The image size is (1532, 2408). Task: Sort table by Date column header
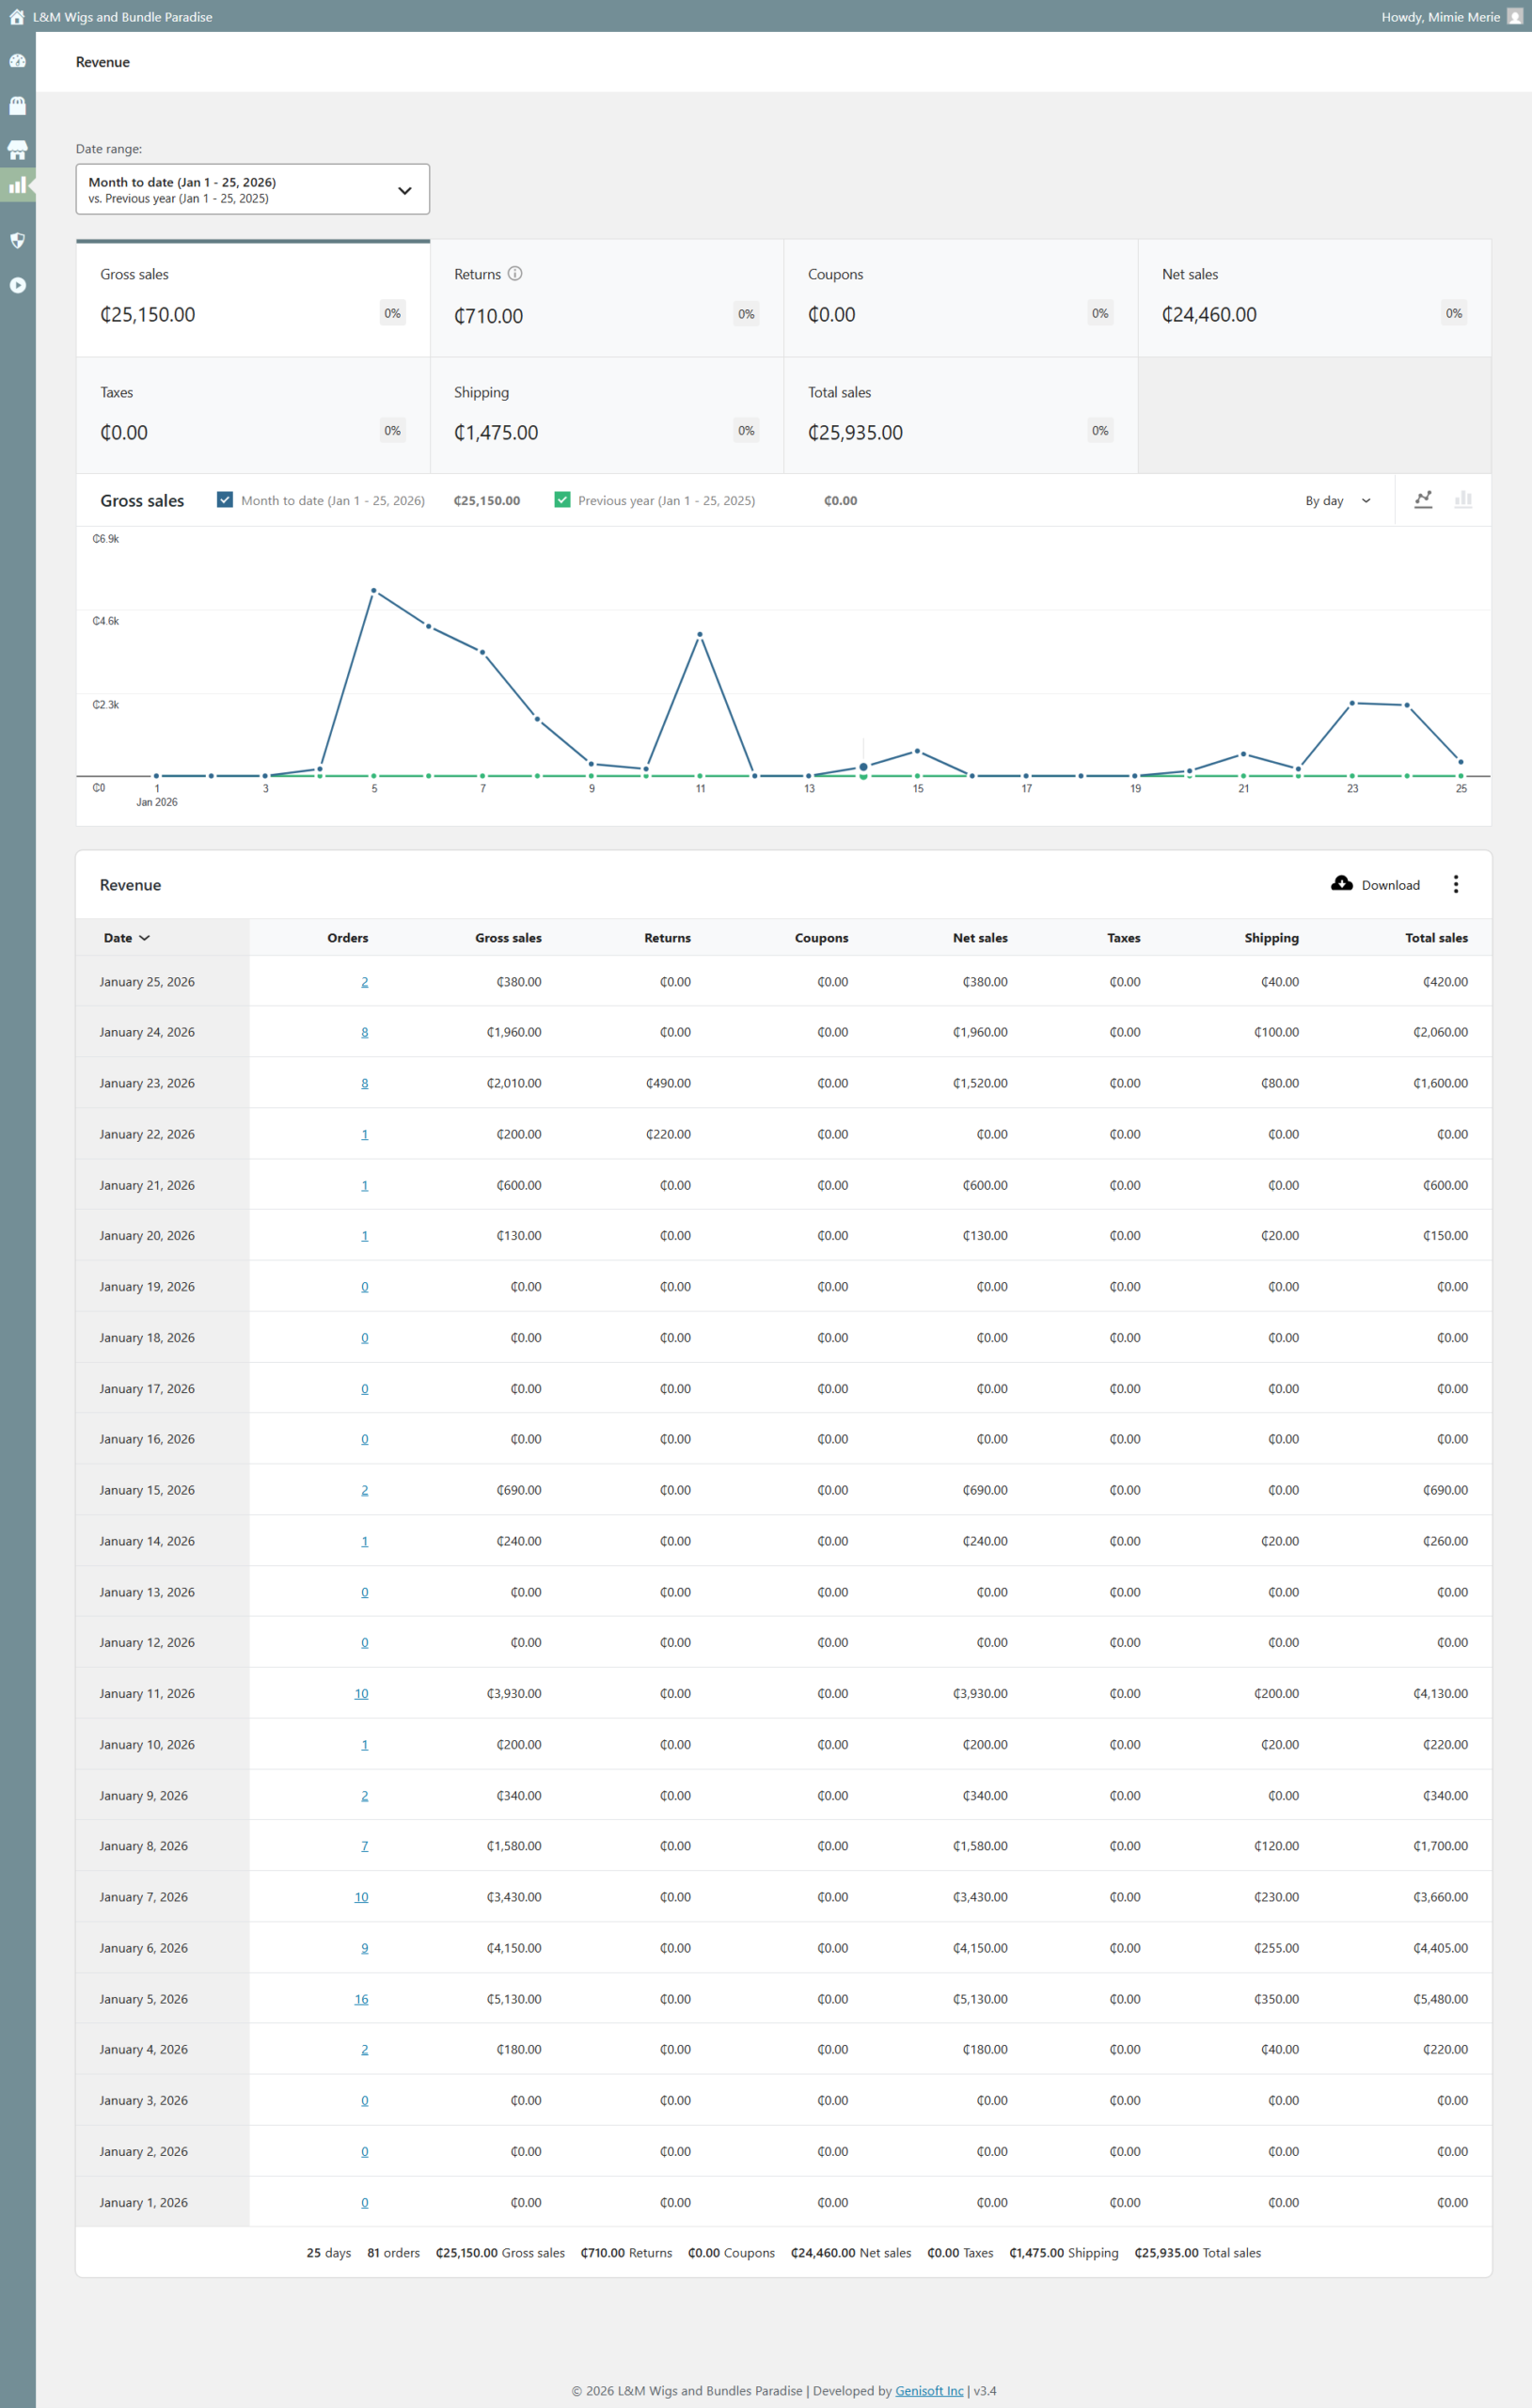pos(126,937)
